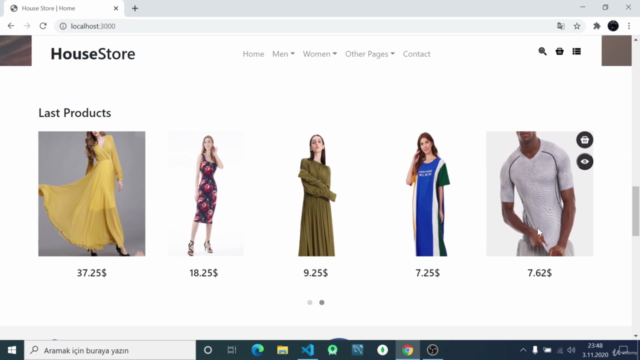Select the second carousel dot indicator

tap(322, 302)
